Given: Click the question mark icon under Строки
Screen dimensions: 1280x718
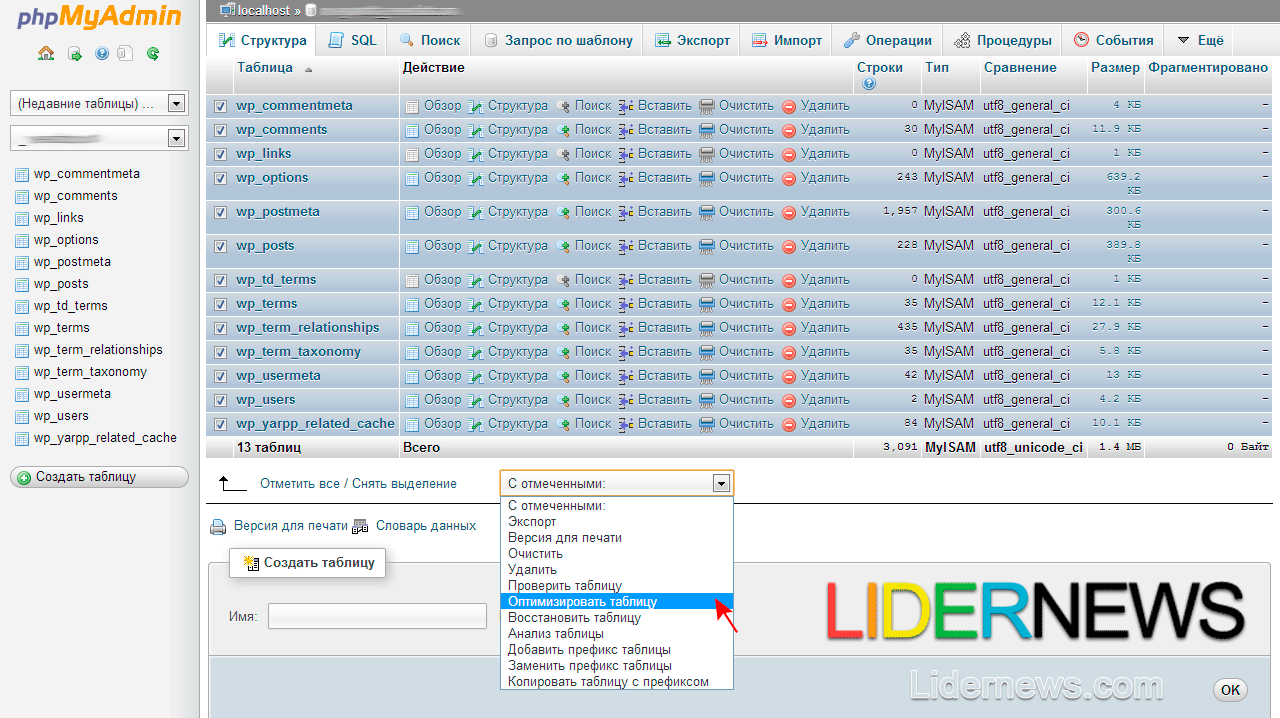Looking at the screenshot, I should pos(868,84).
